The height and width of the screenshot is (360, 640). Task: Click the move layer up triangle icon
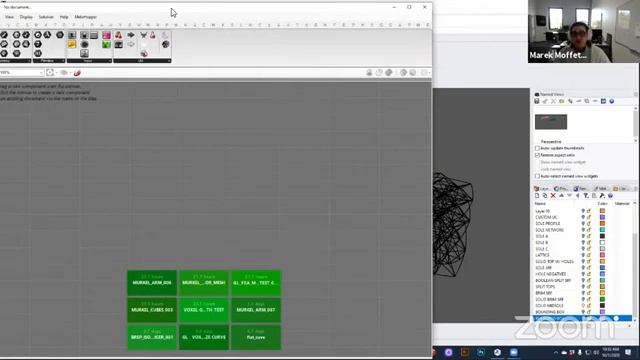561,196
